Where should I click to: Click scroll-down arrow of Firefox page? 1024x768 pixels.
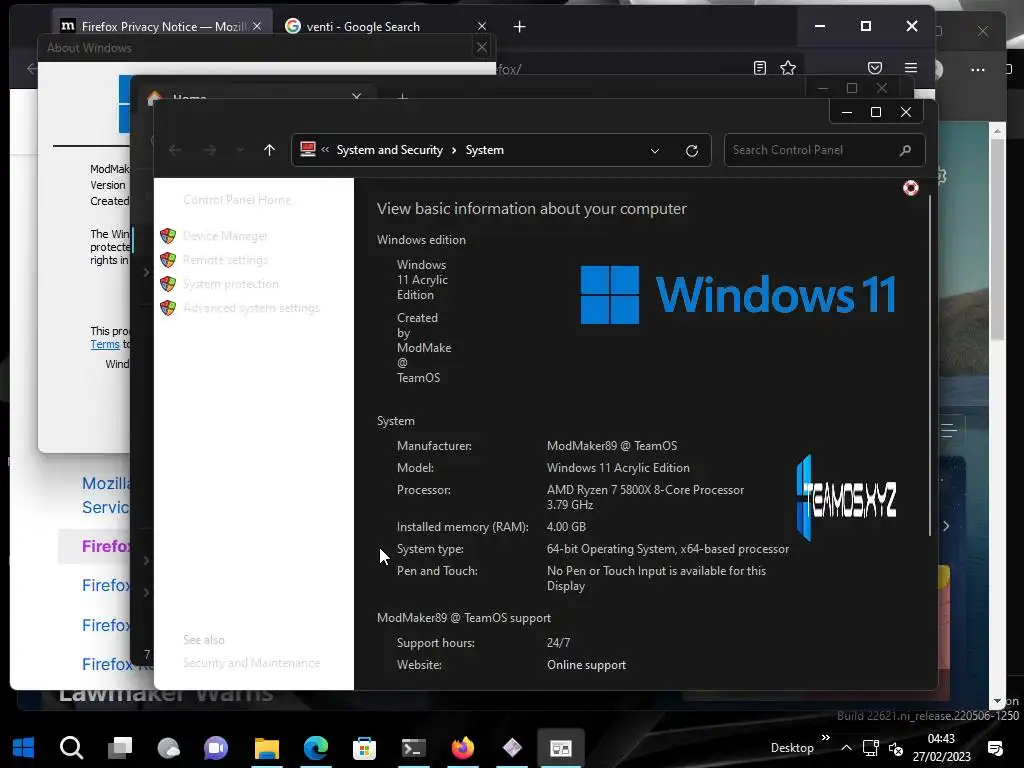click(997, 701)
